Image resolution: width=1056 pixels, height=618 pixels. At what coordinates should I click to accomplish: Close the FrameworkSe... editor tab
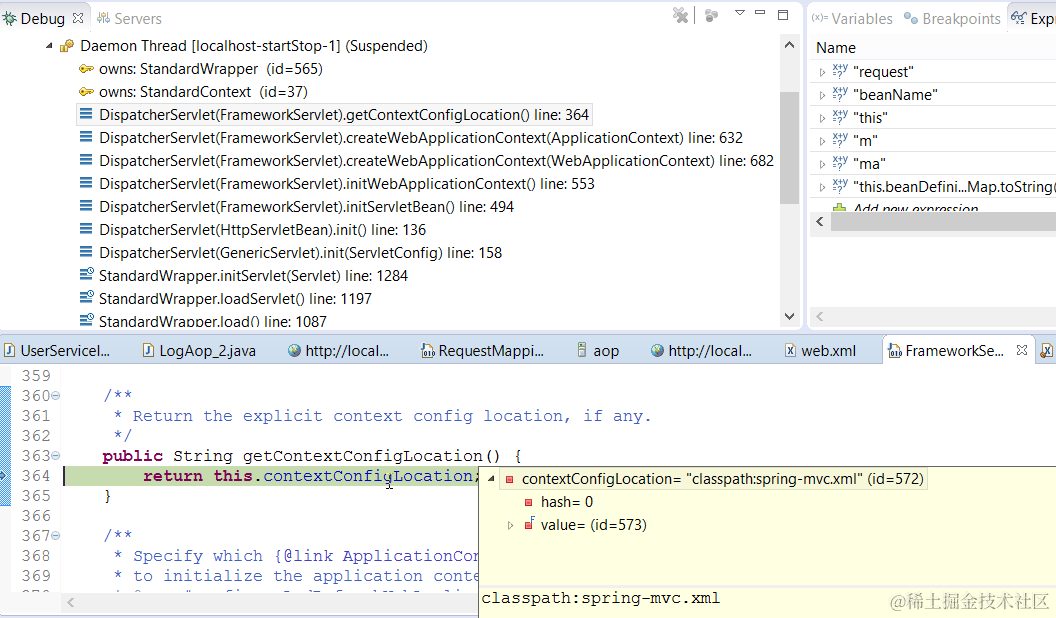pos(1022,350)
